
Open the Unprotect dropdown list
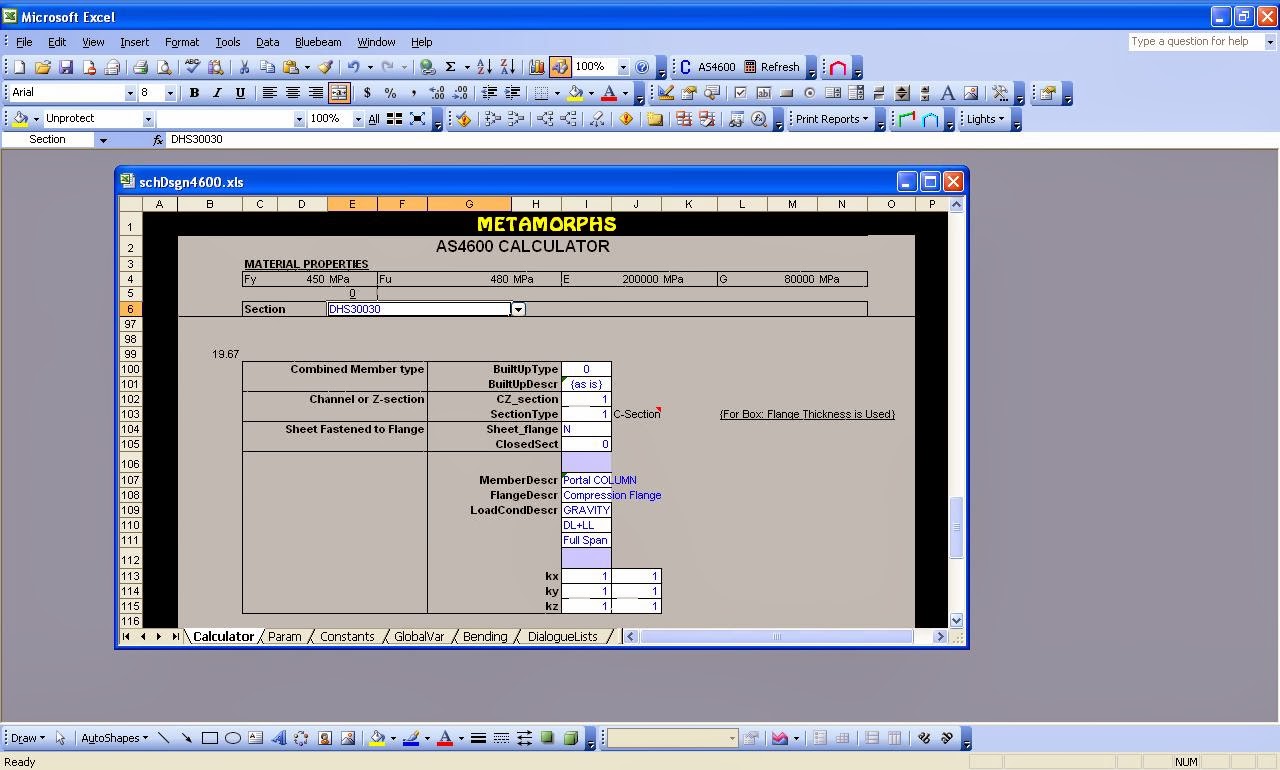tap(148, 119)
